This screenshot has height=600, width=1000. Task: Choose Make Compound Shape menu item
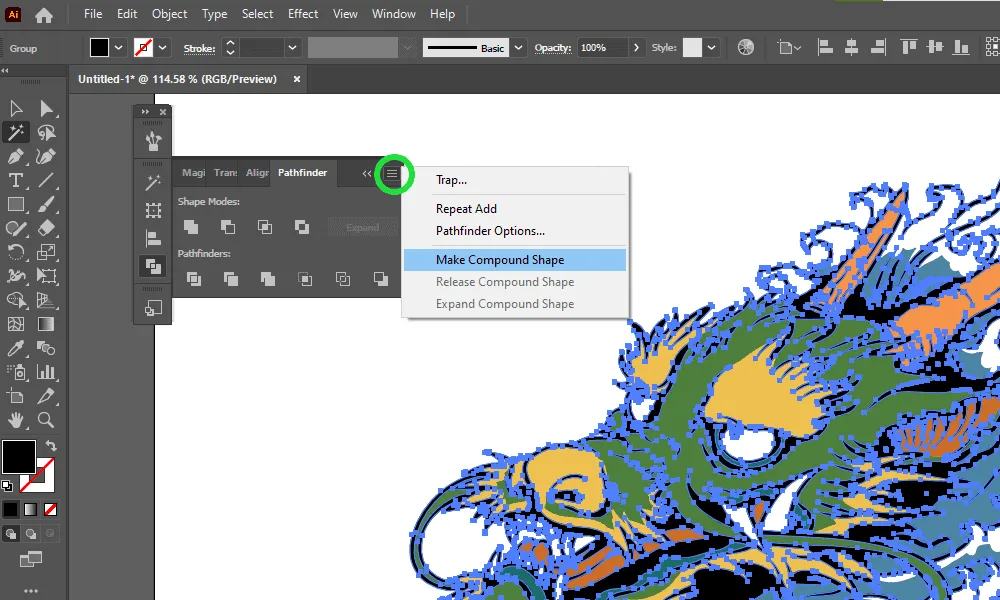click(x=515, y=260)
